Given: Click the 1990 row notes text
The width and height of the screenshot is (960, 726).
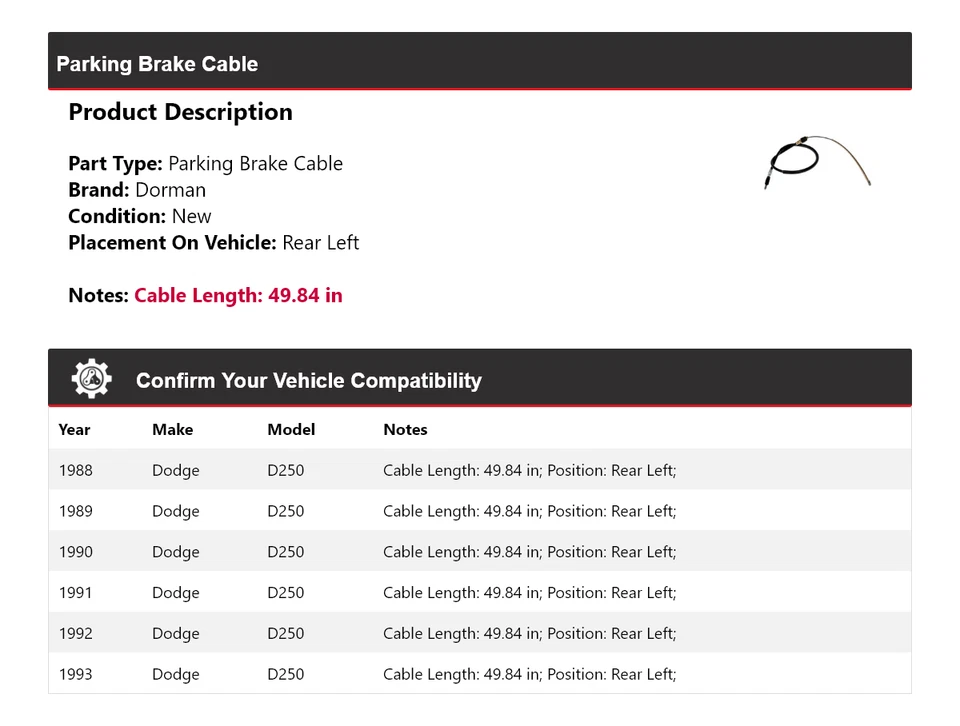Looking at the screenshot, I should point(529,552).
